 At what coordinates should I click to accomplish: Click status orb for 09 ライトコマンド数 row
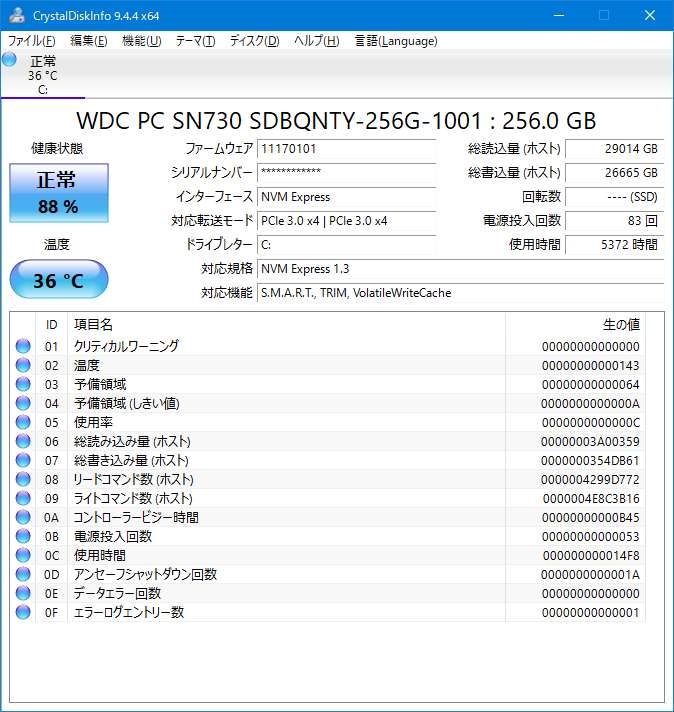point(23,498)
